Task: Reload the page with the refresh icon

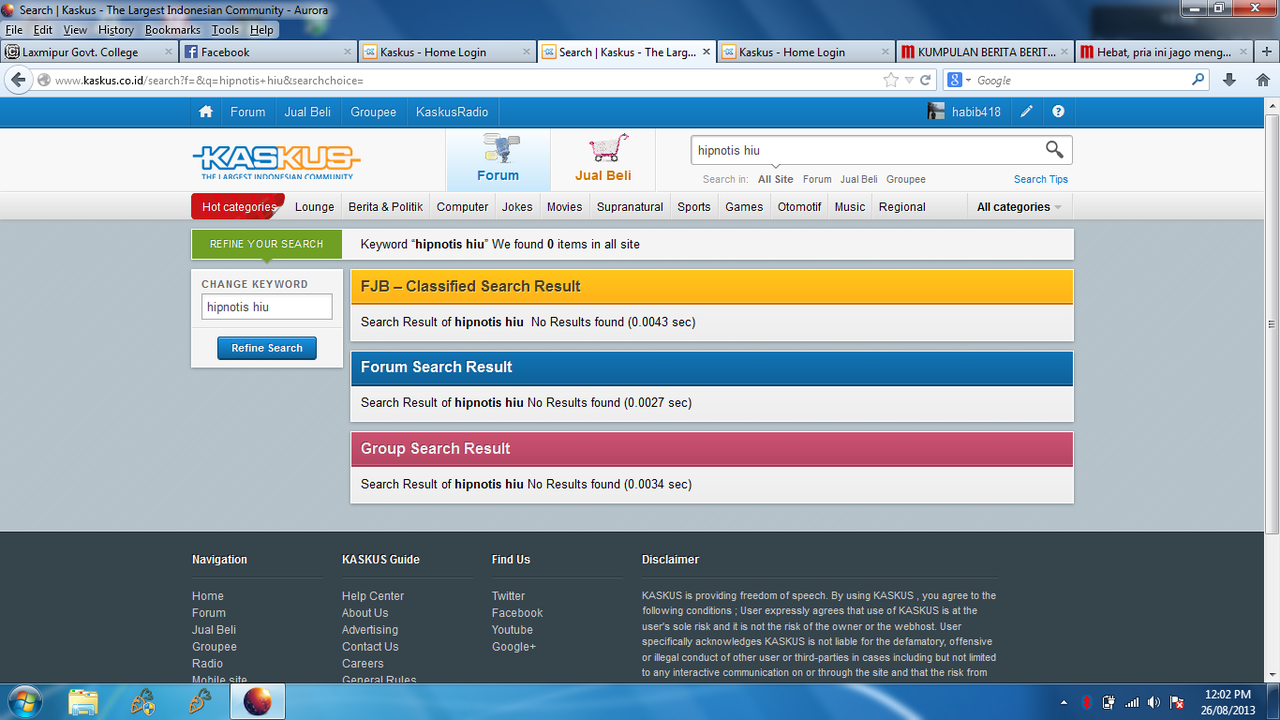Action: click(x=926, y=80)
